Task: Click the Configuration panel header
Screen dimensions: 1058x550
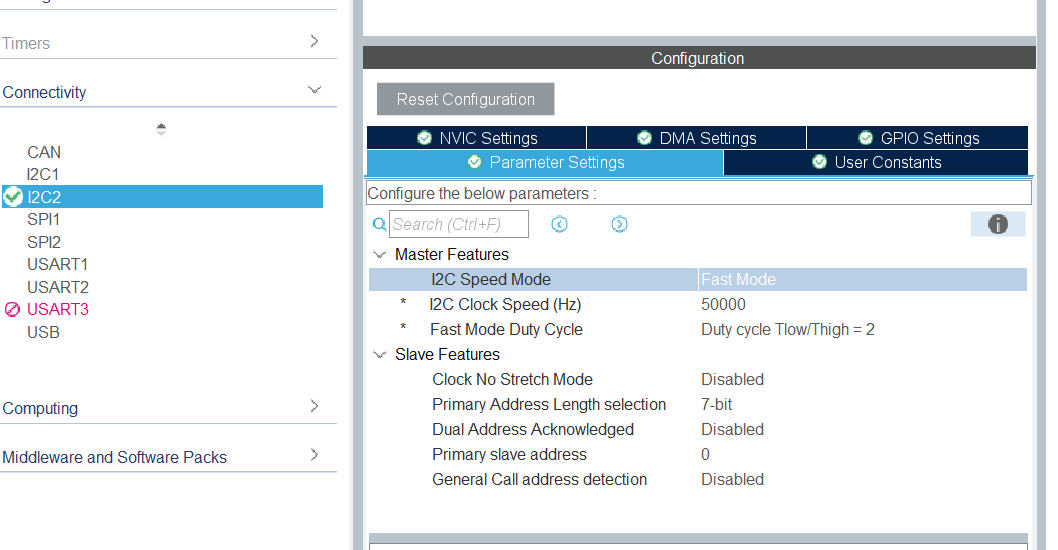Action: click(x=698, y=58)
